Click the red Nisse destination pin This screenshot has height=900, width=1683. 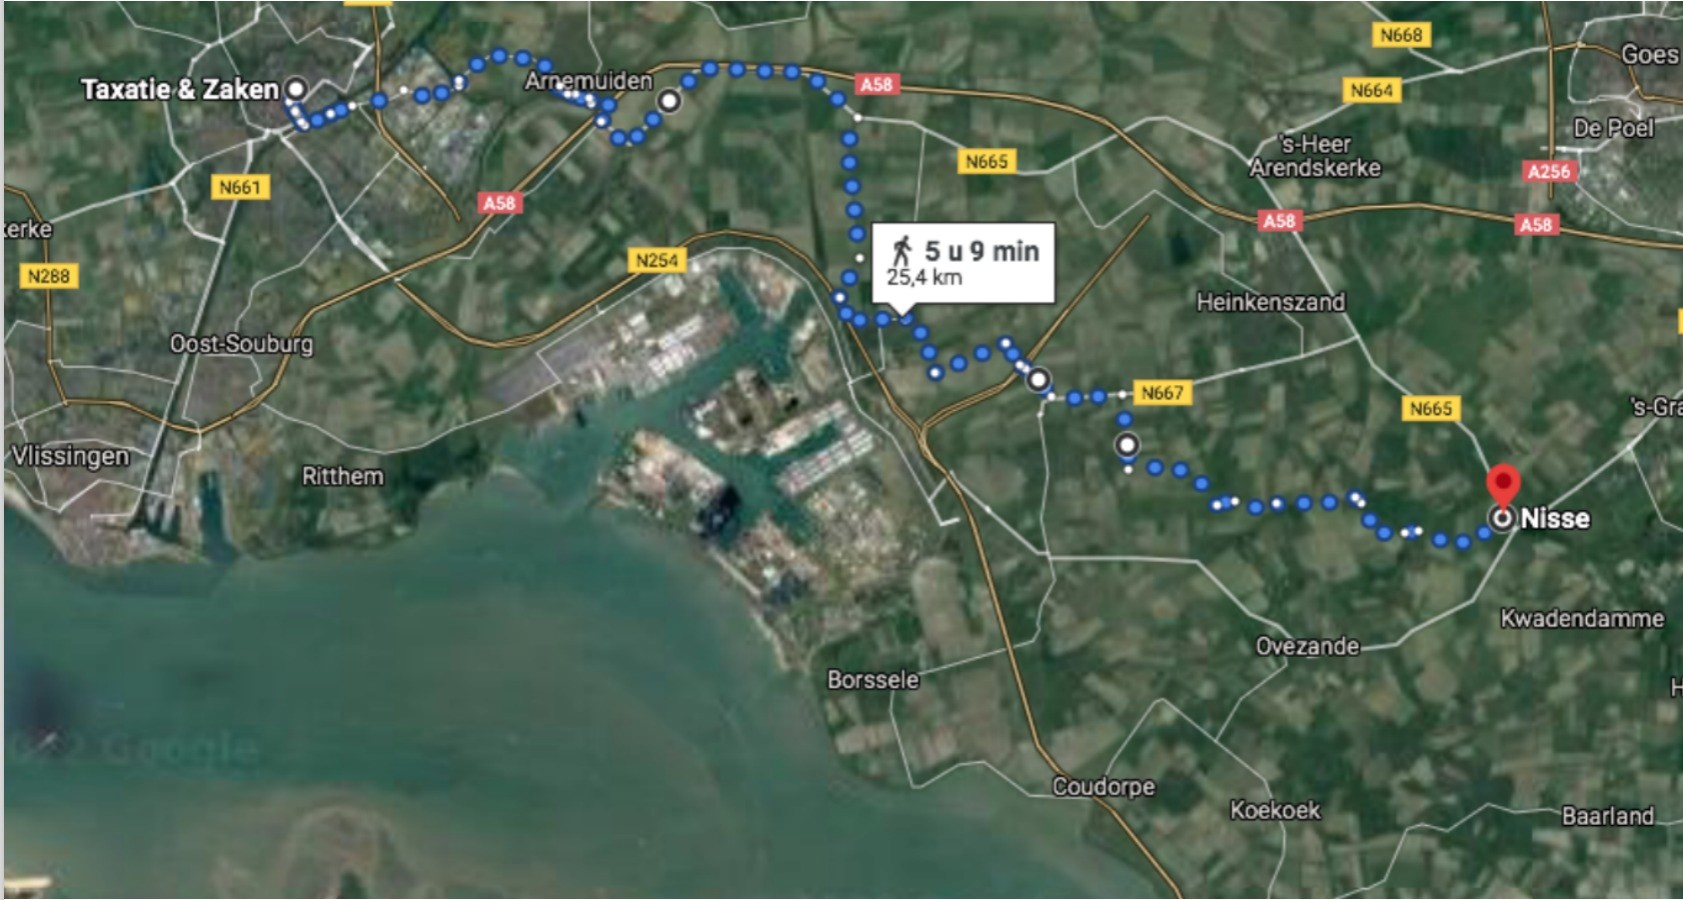1503,484
